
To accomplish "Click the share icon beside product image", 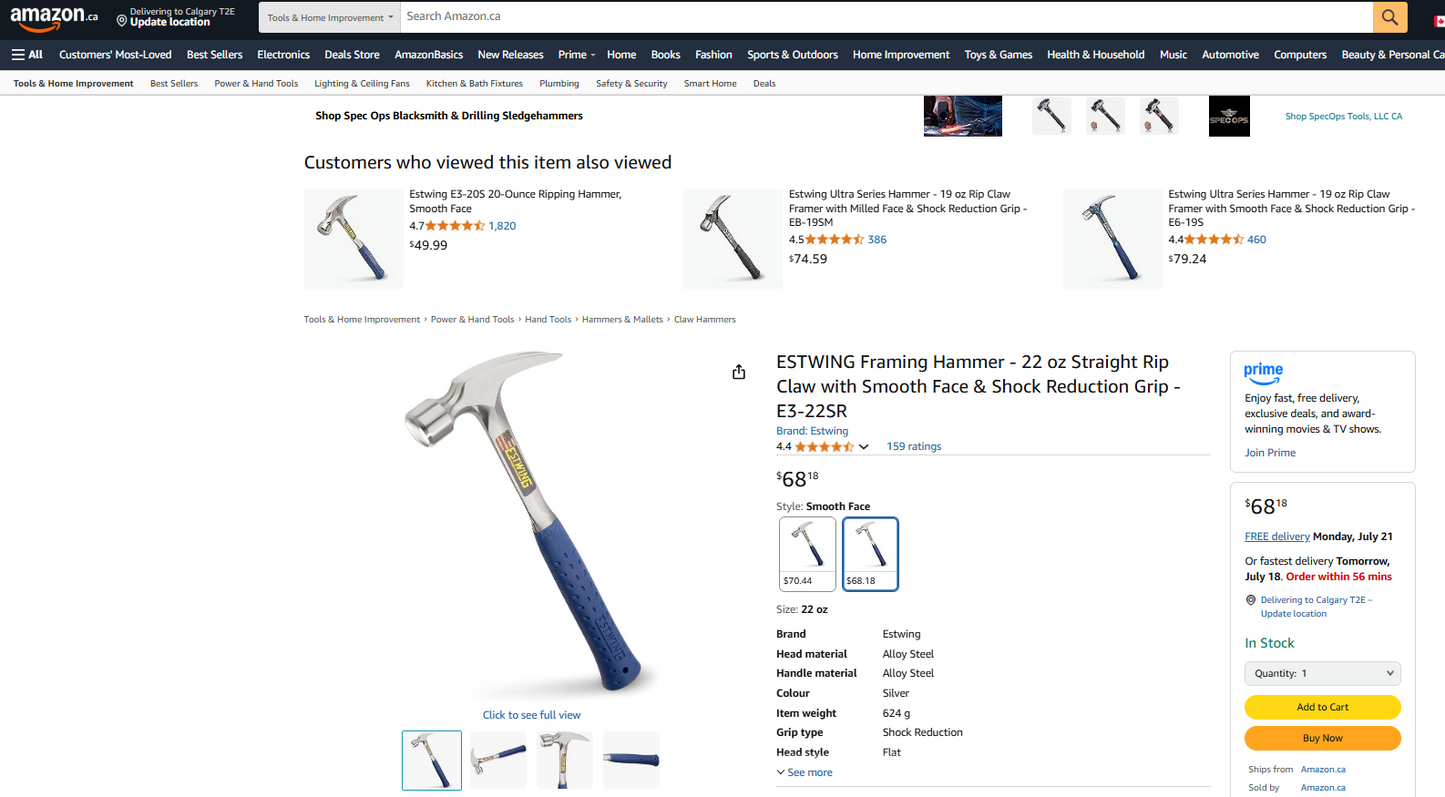I will pyautogui.click(x=739, y=372).
